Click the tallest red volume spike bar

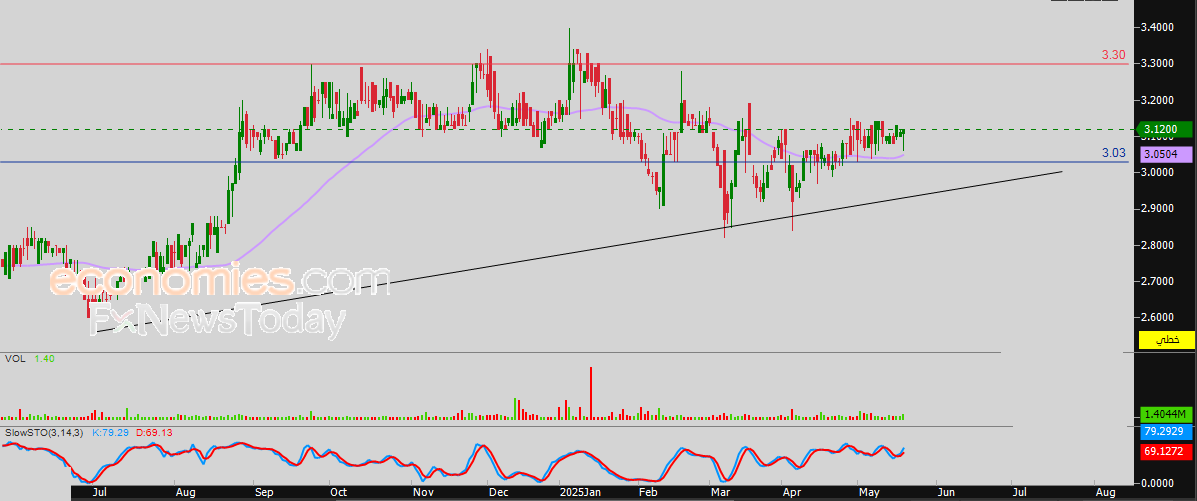(x=590, y=393)
